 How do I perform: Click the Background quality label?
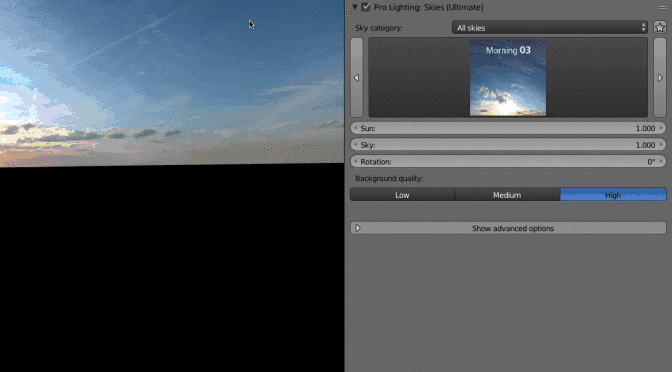pyautogui.click(x=389, y=178)
